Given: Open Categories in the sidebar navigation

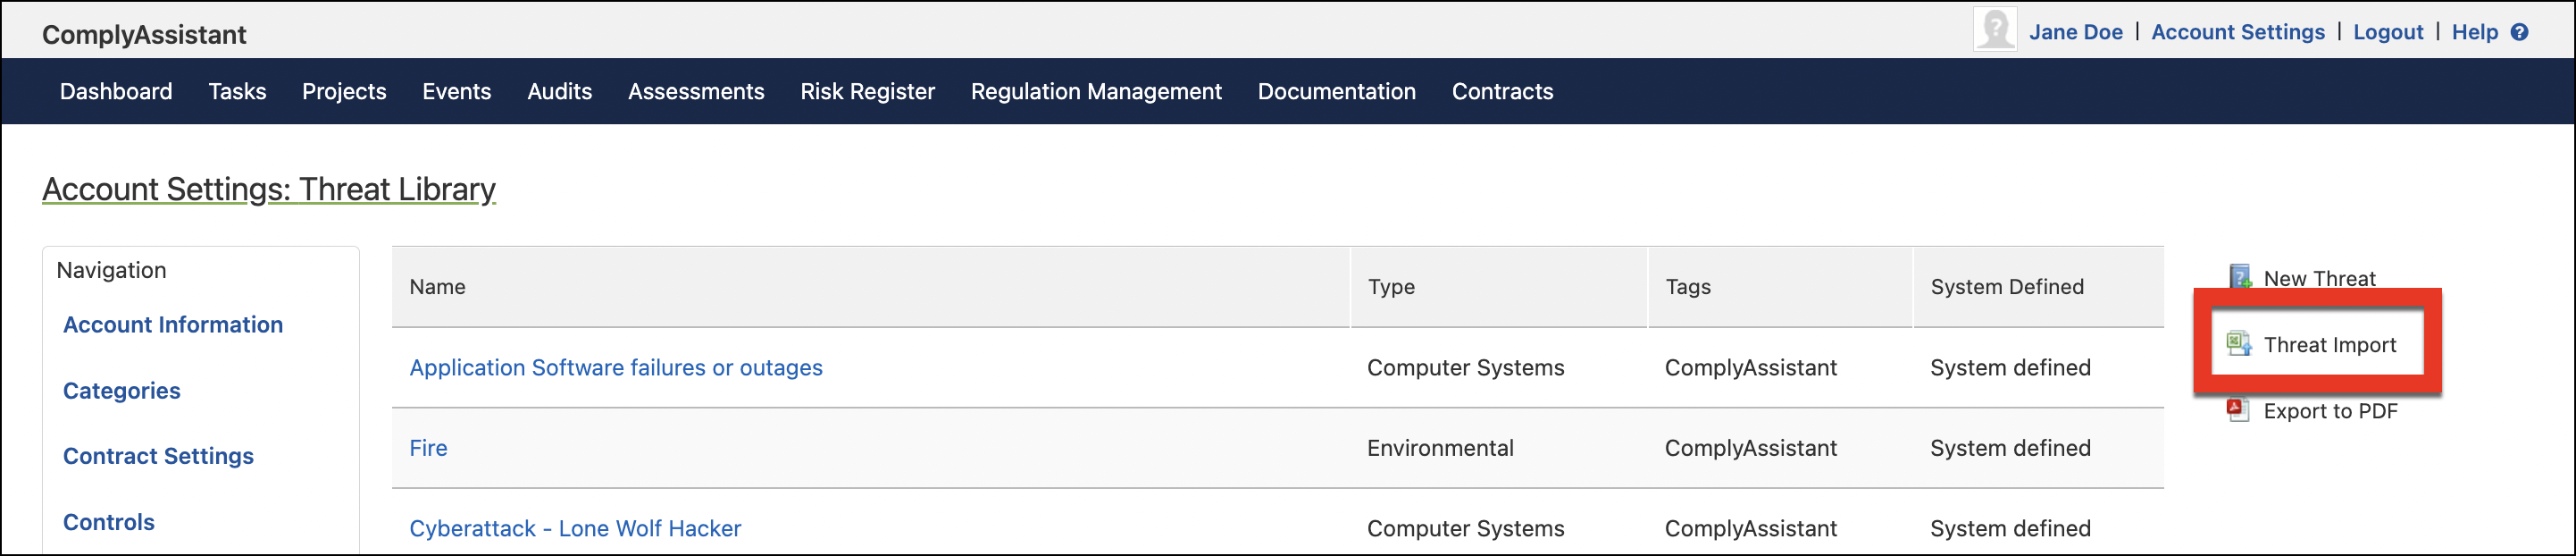Looking at the screenshot, I should pos(122,391).
